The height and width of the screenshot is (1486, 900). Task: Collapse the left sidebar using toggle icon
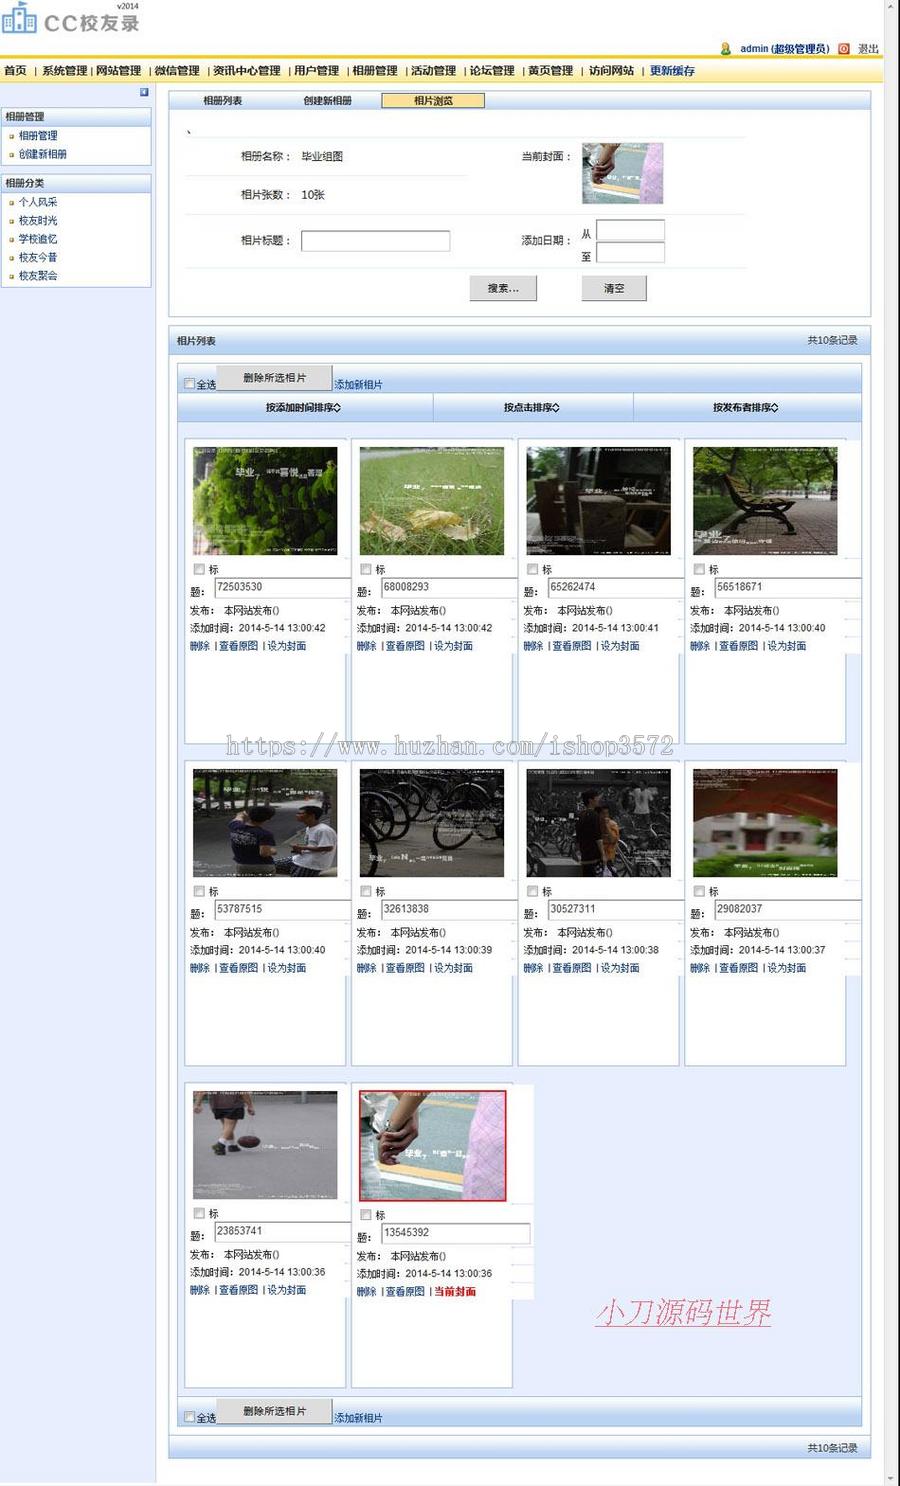[144, 92]
